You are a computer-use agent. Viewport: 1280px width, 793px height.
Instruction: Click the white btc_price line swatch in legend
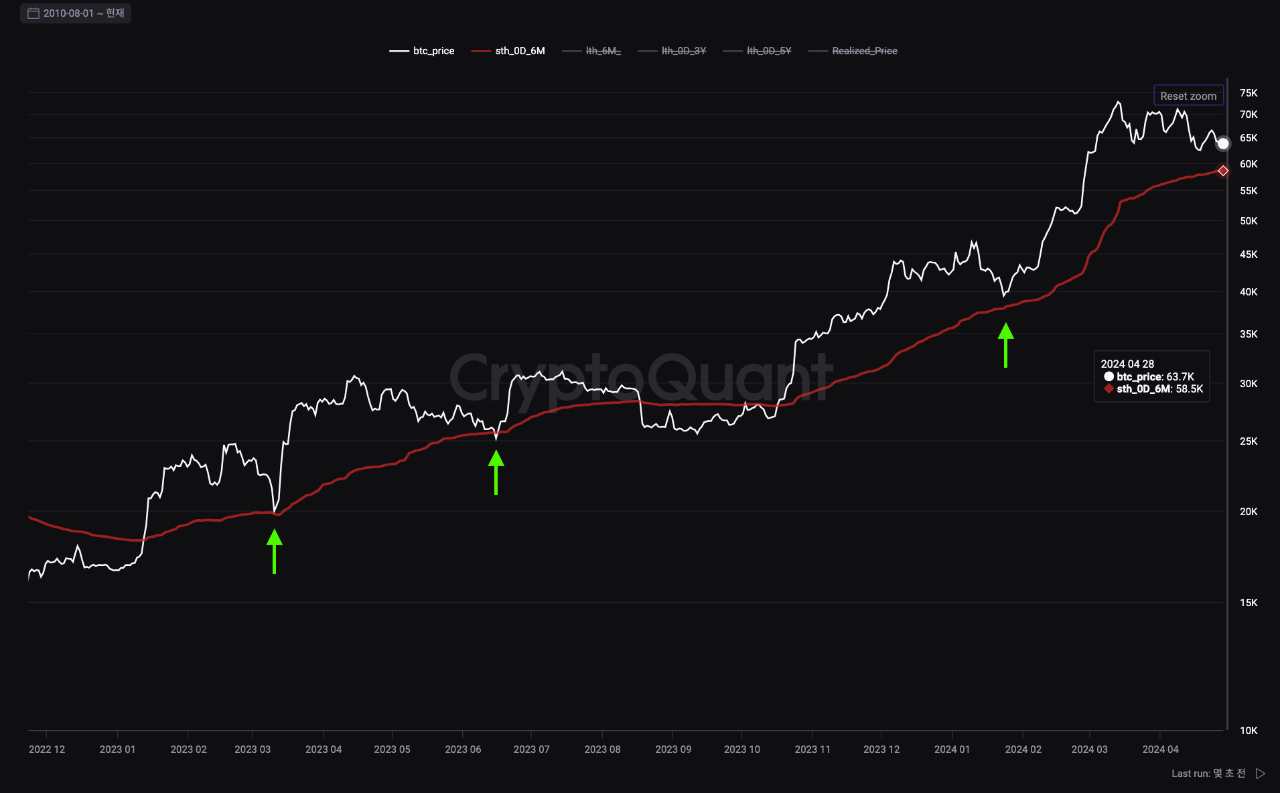(398, 50)
